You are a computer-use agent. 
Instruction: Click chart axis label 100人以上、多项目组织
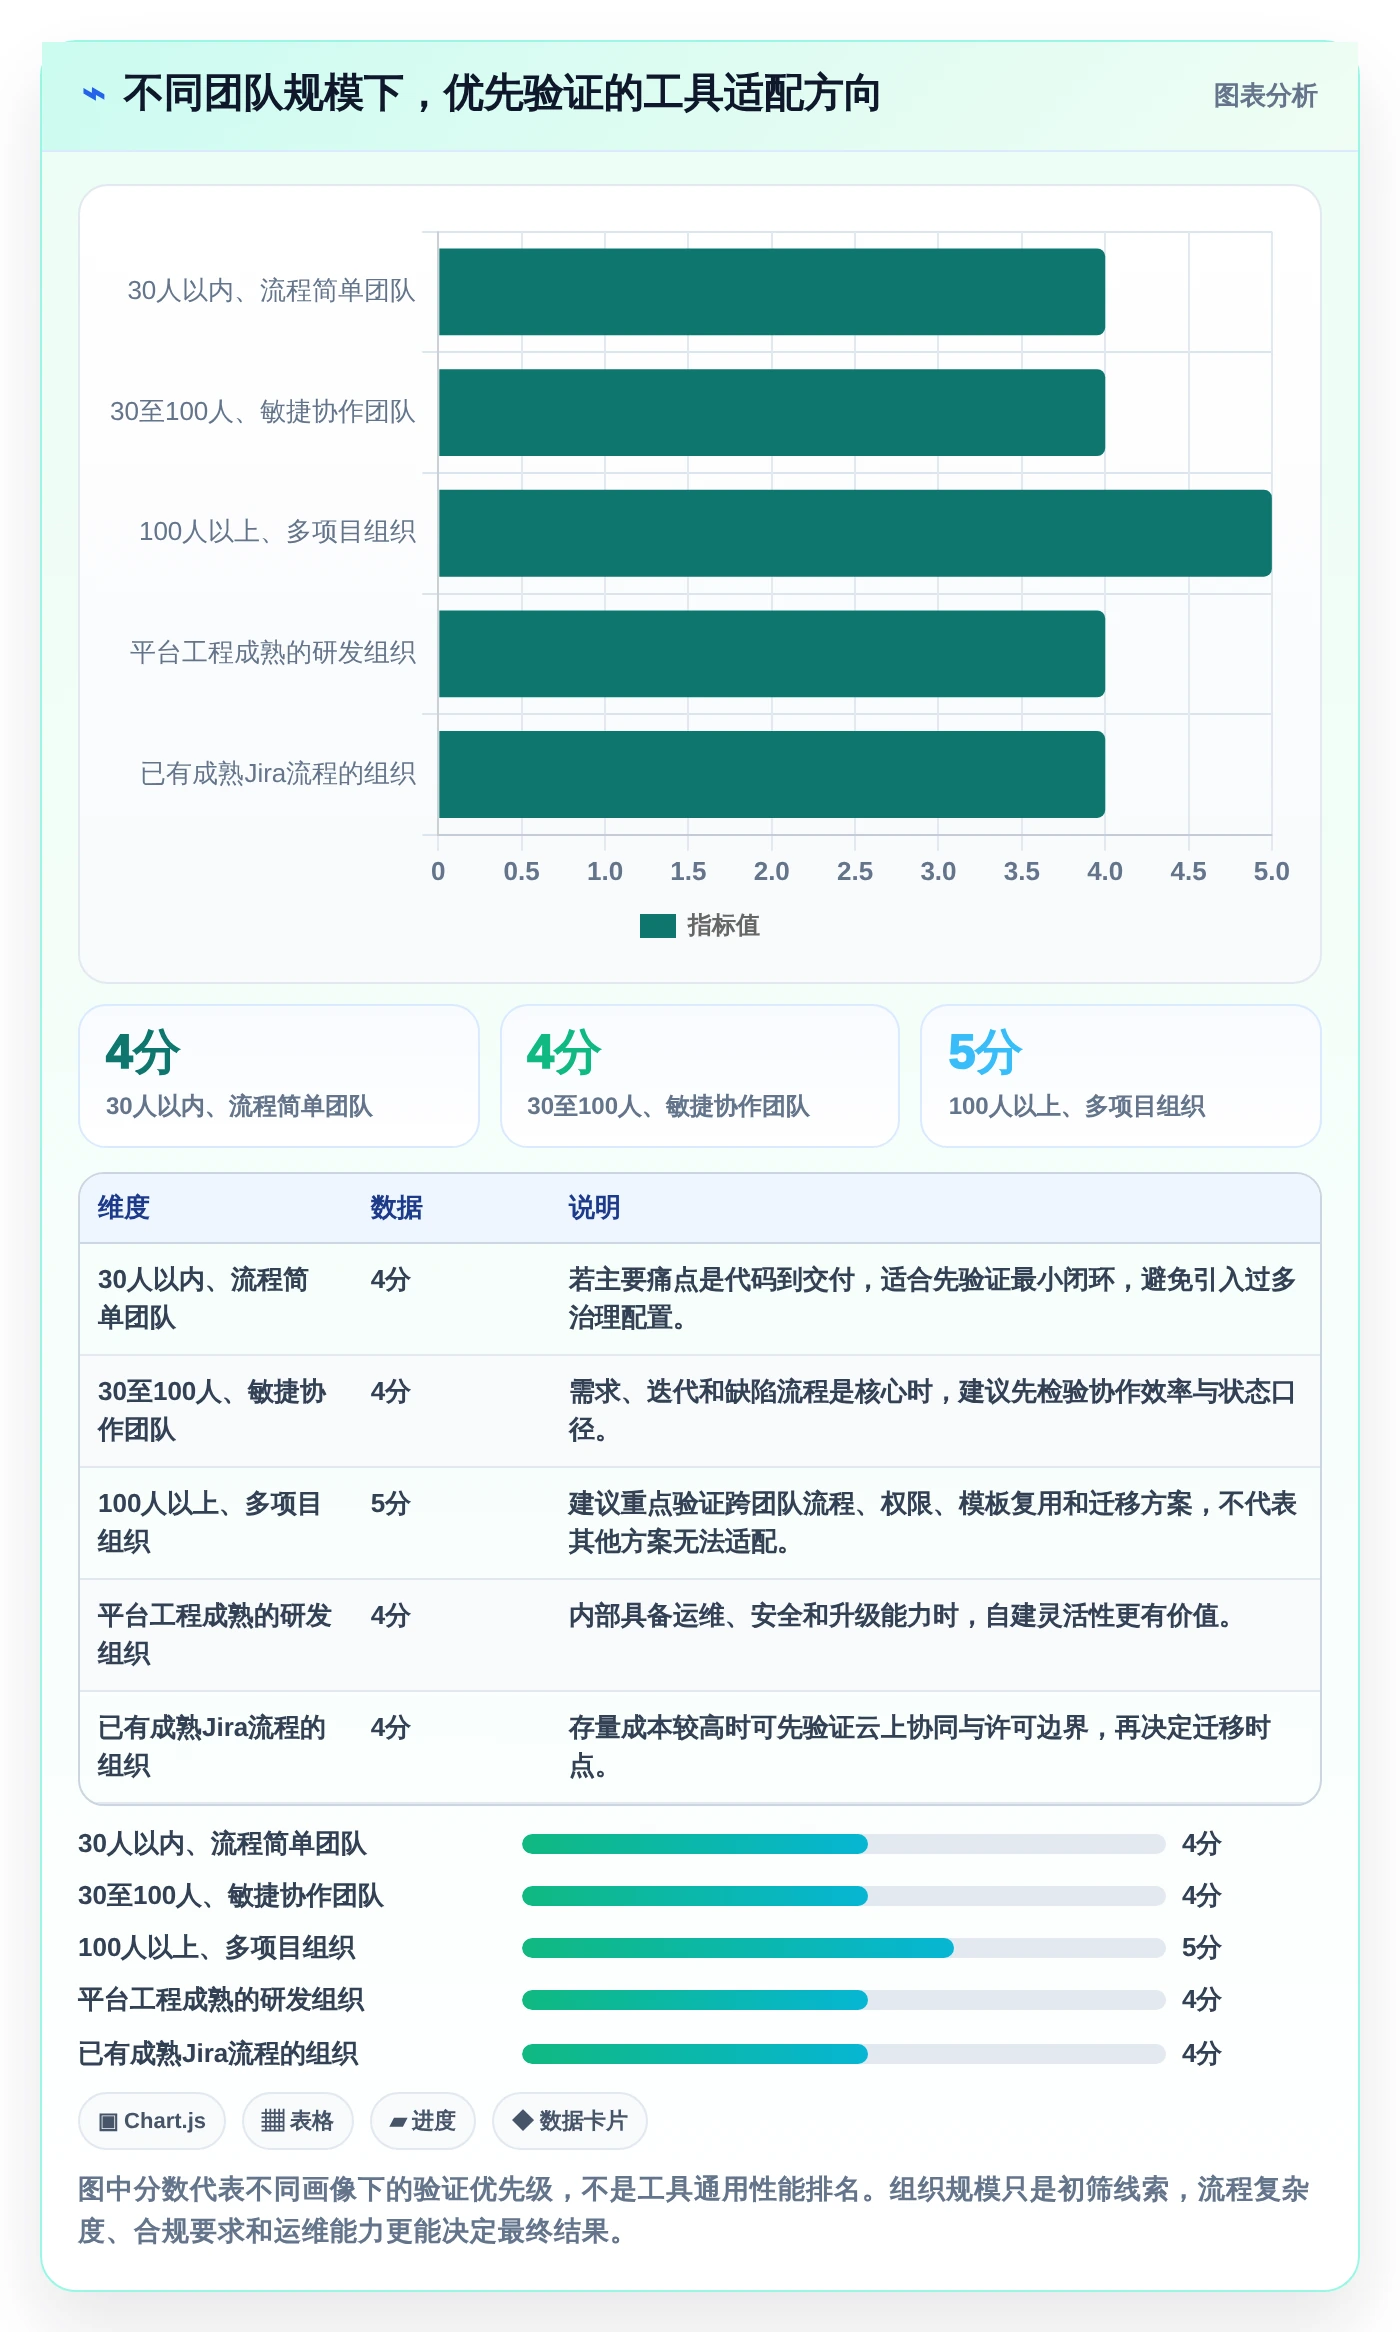click(277, 532)
